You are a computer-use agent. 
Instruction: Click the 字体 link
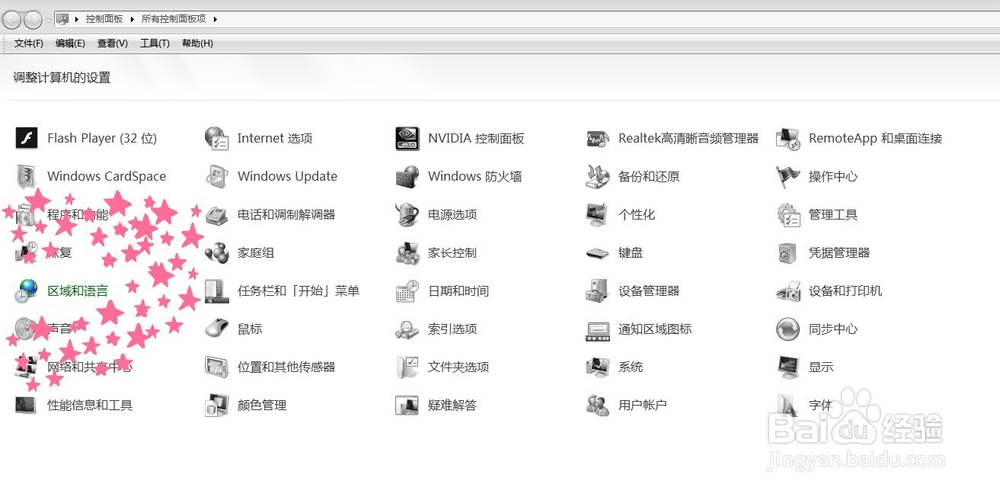click(820, 405)
